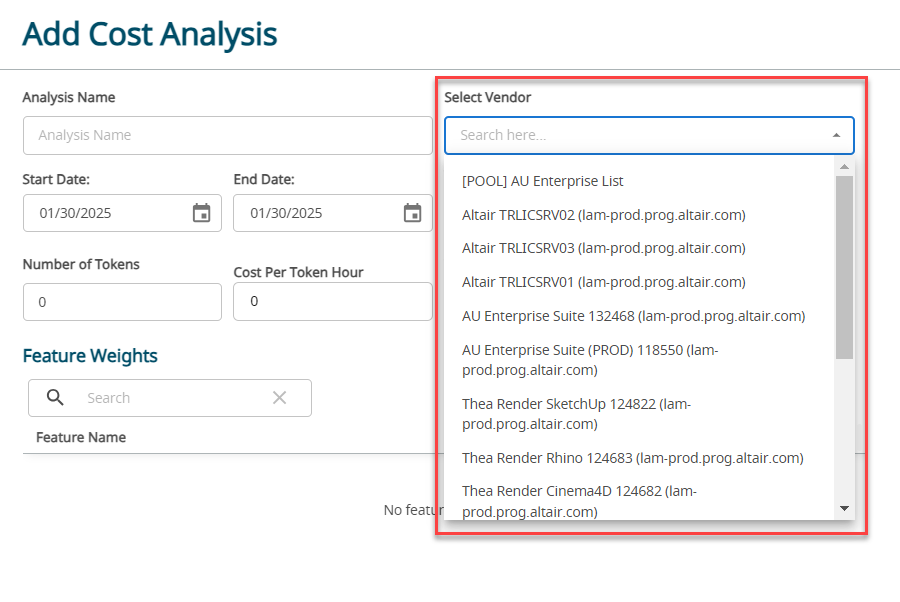Focus the Analysis Name input field
Screen dimensions: 900x602
[228, 135]
